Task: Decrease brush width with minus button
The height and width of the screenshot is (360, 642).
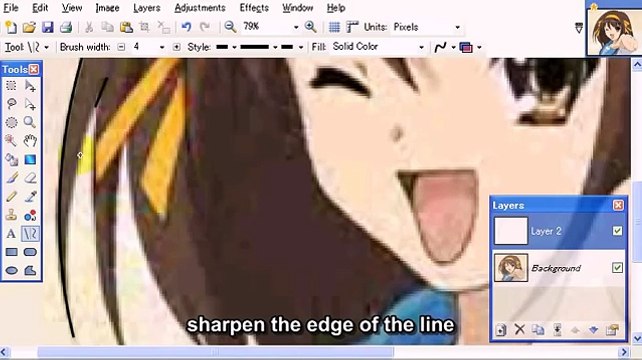Action: (121, 47)
